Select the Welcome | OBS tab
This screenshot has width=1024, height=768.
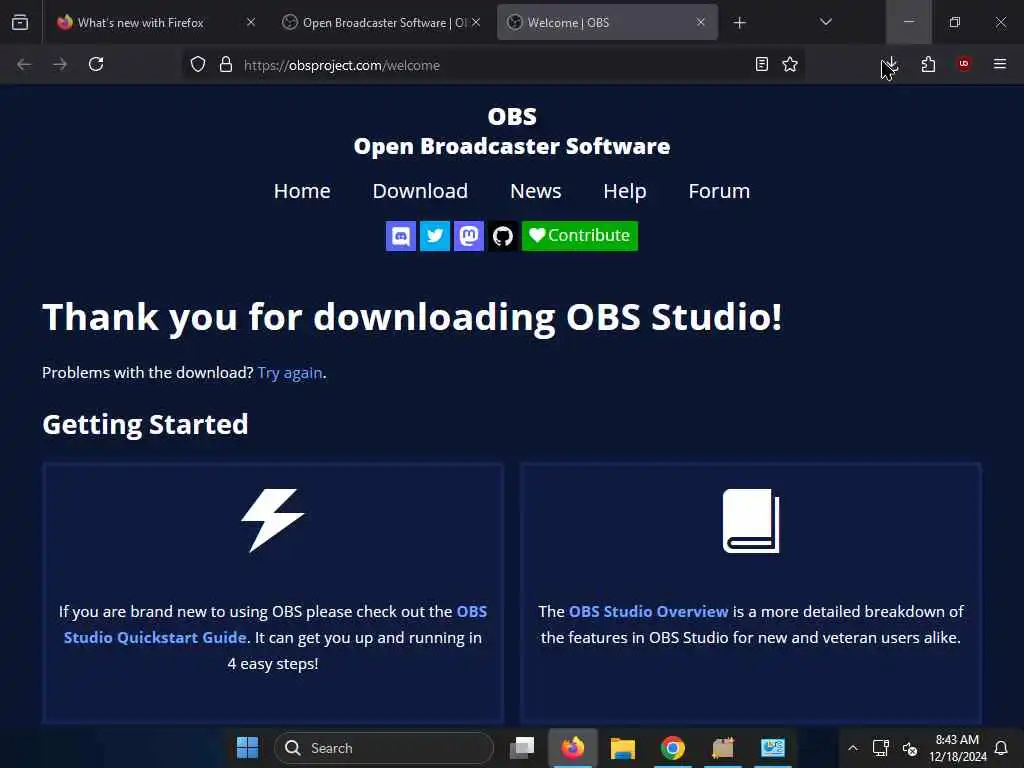coord(607,22)
